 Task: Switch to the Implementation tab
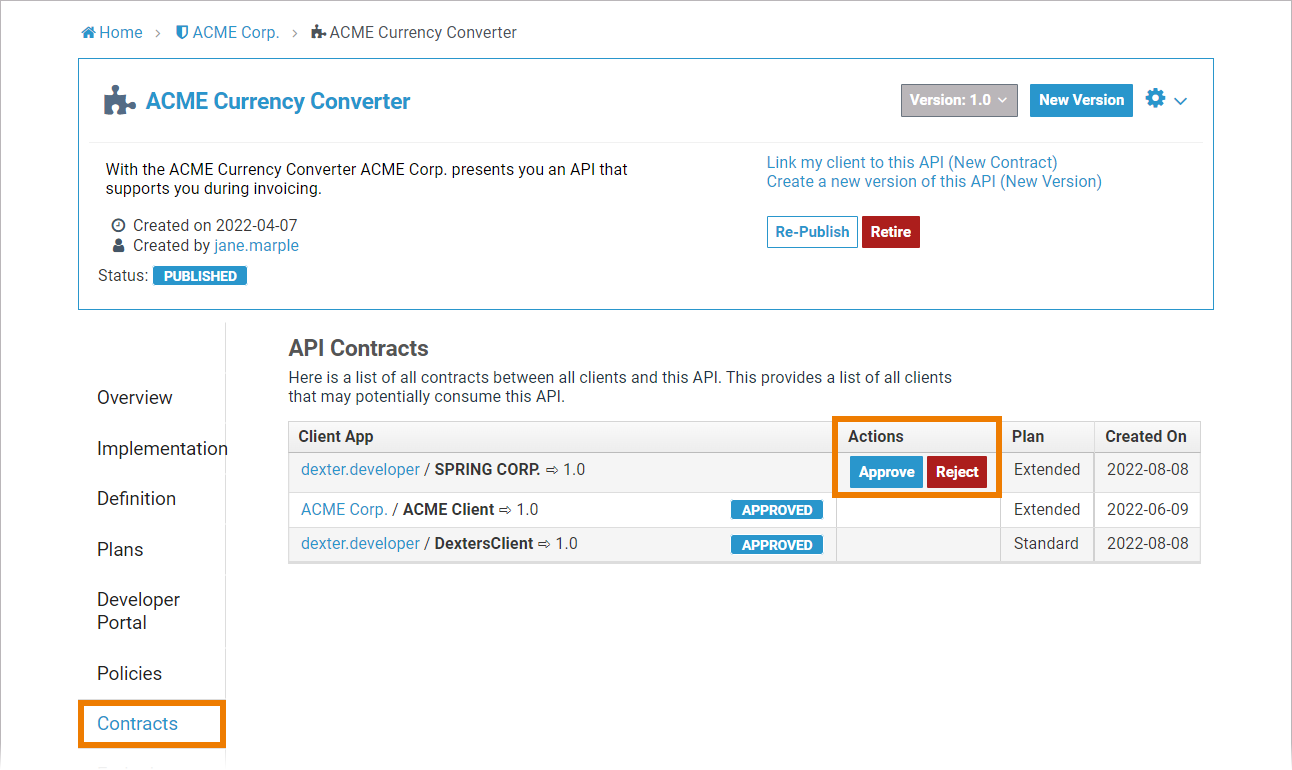[162, 448]
